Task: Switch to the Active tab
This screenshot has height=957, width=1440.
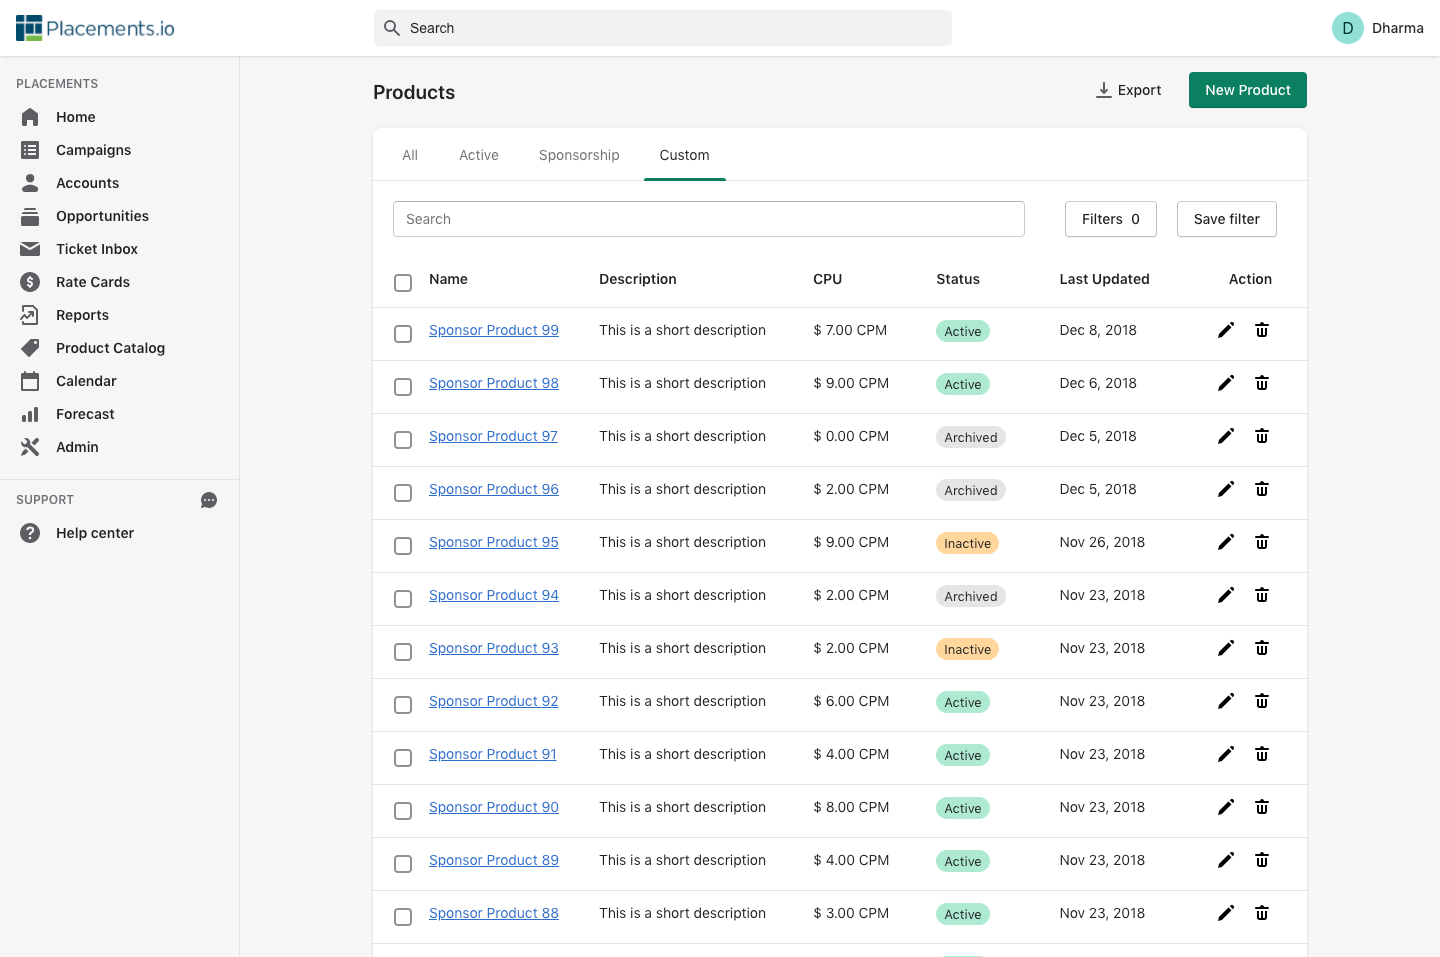Action: point(478,155)
